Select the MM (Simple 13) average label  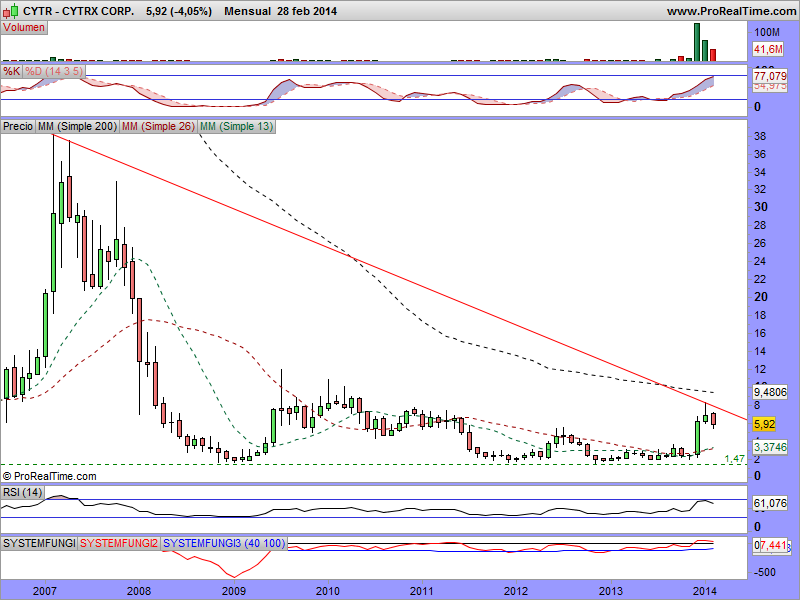237,126
